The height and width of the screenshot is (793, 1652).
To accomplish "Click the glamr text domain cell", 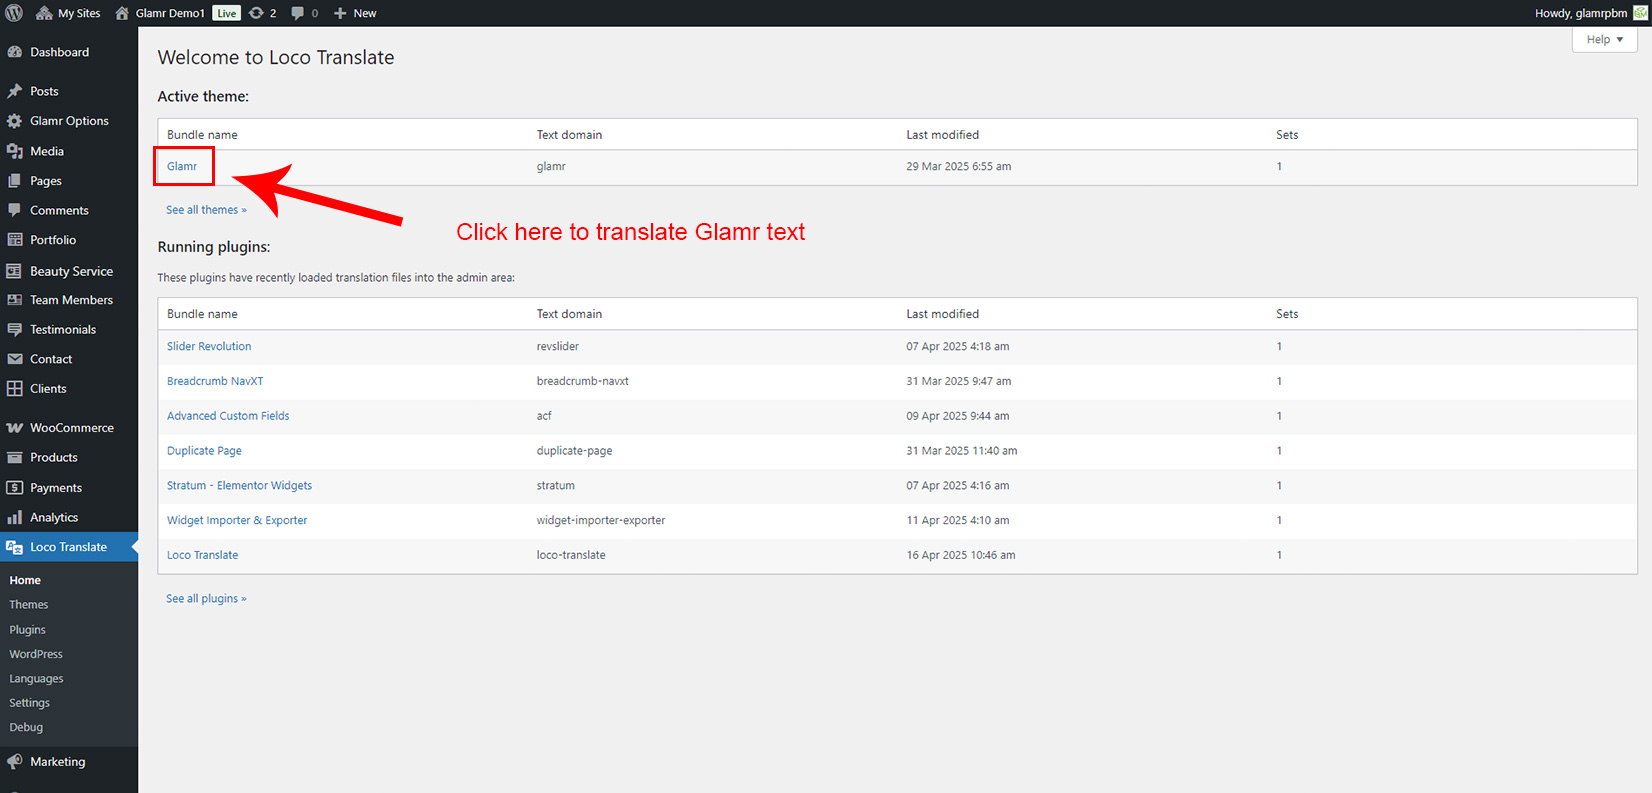I will click(551, 166).
